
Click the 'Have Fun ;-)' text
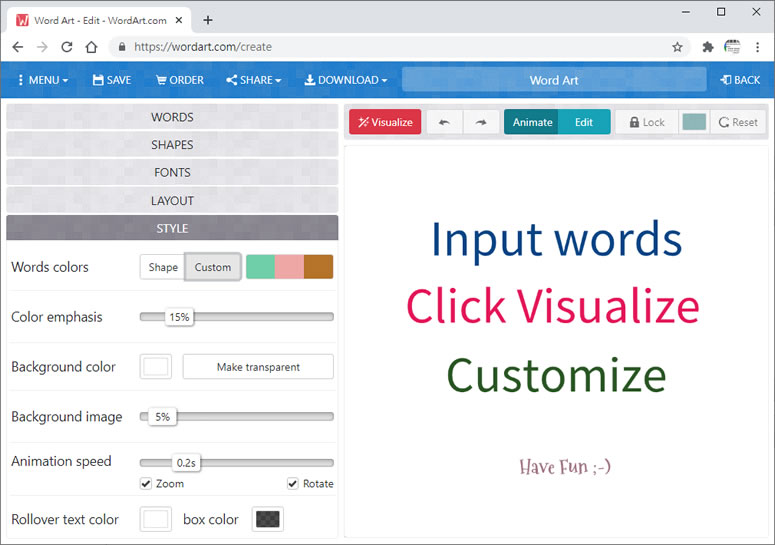point(565,466)
